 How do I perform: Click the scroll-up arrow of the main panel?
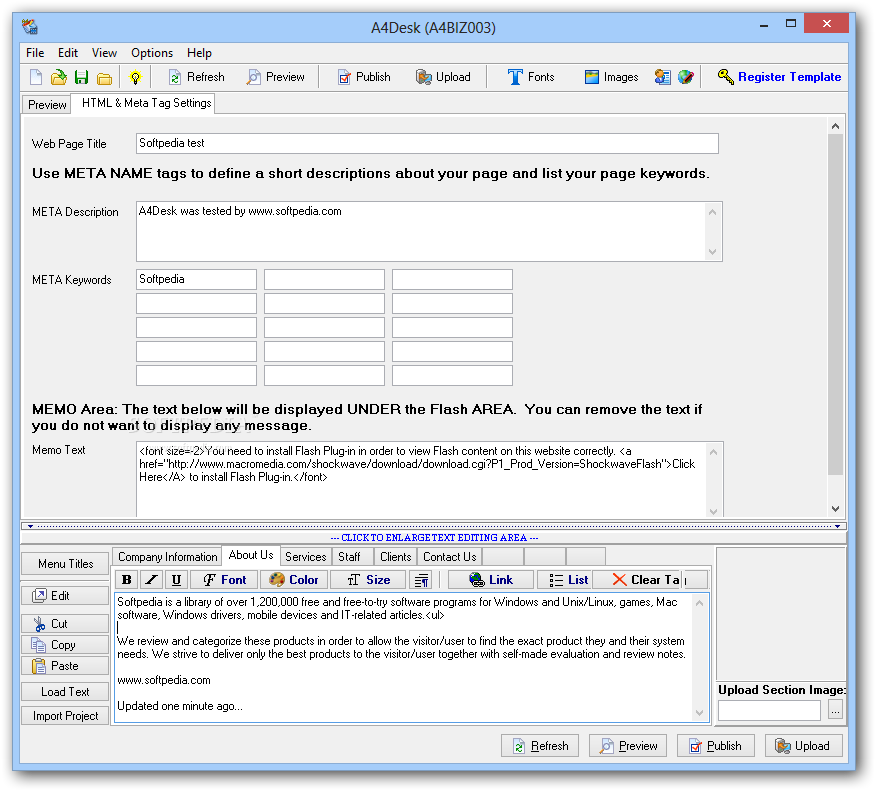pos(835,126)
